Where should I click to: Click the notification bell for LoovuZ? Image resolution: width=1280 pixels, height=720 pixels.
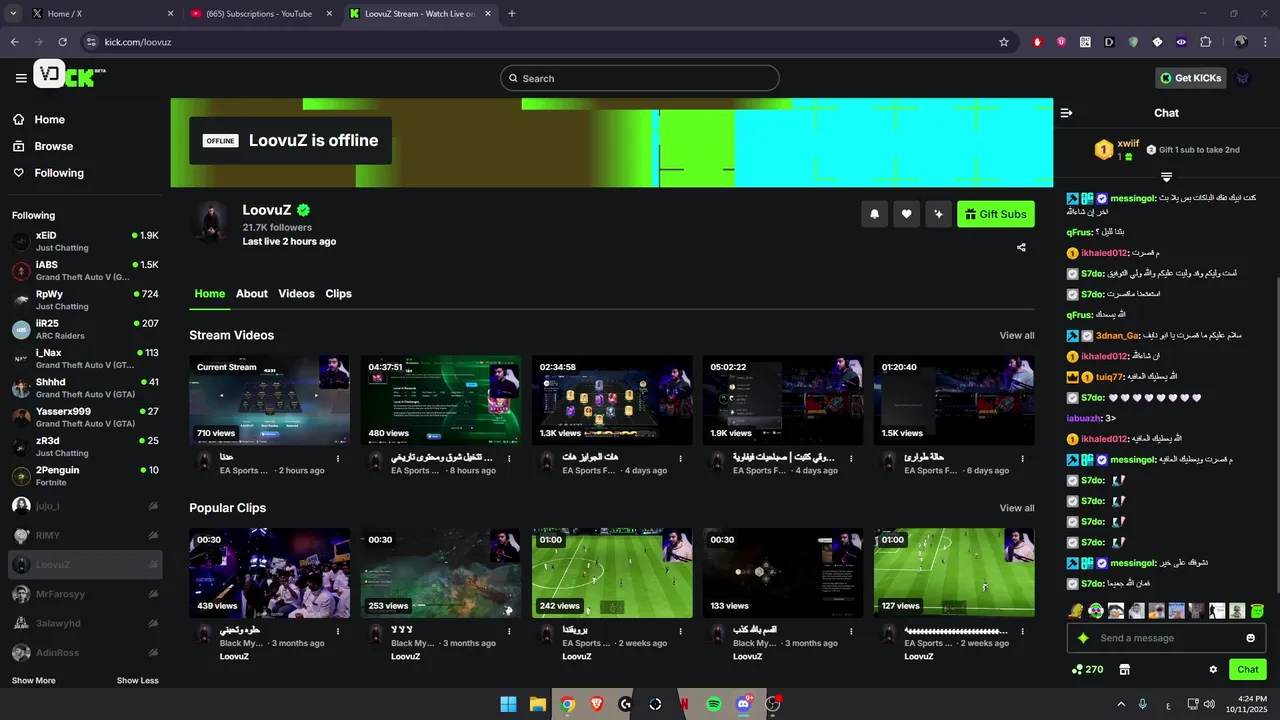click(874, 214)
